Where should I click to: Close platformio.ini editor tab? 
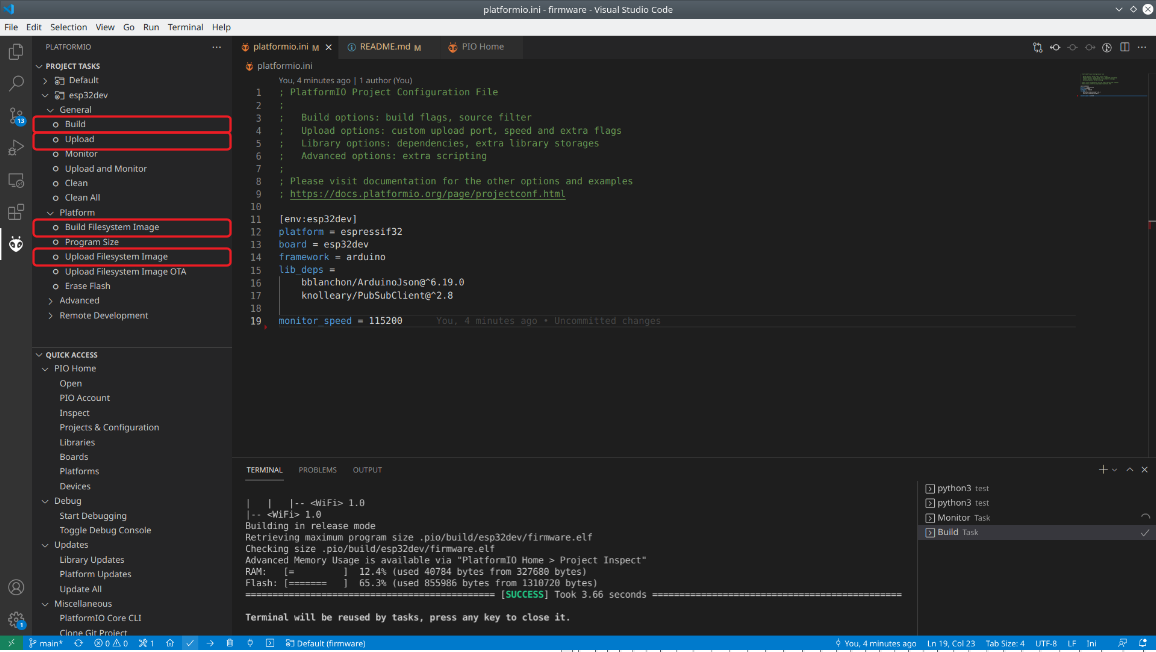pos(329,47)
